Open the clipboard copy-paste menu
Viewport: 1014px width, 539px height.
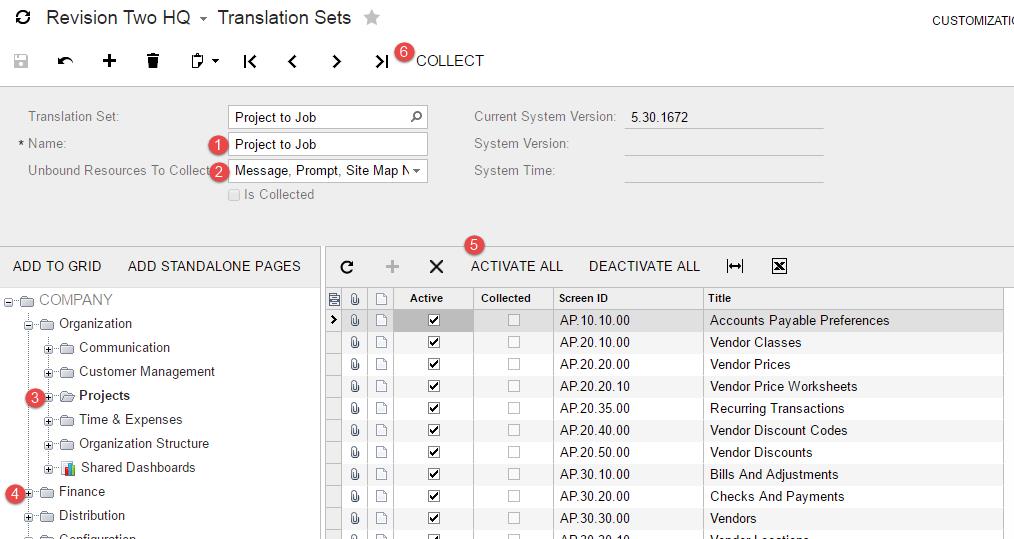click(x=204, y=61)
